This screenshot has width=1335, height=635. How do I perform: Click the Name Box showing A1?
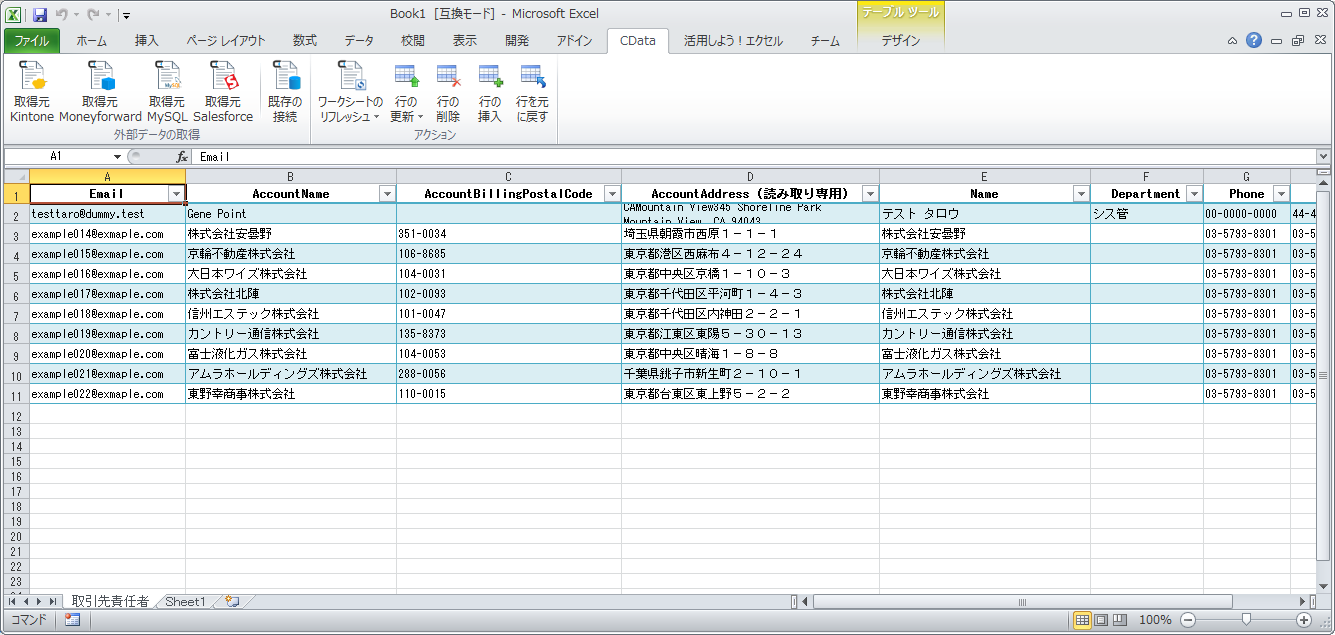point(56,156)
